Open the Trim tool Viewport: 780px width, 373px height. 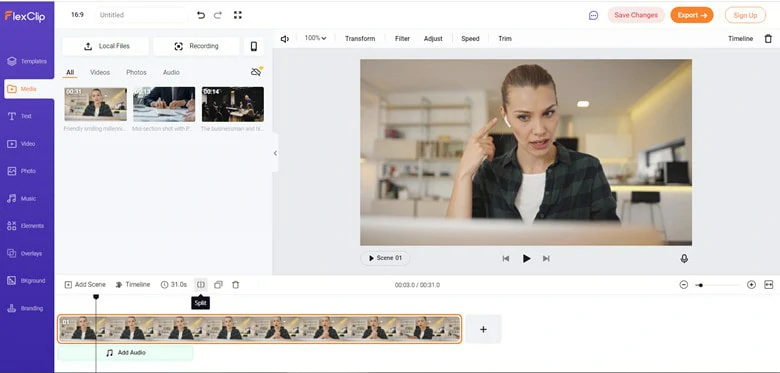coord(505,39)
